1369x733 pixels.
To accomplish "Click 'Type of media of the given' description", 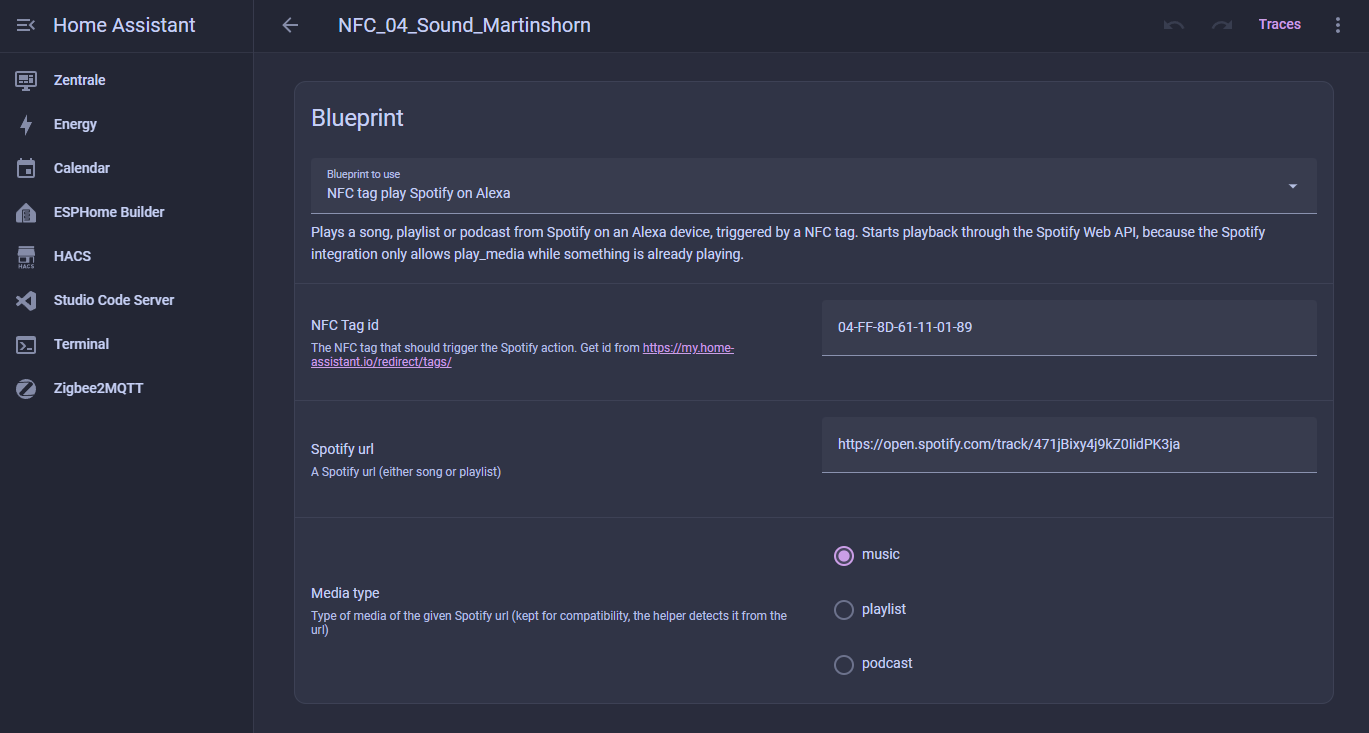I will coord(549,623).
